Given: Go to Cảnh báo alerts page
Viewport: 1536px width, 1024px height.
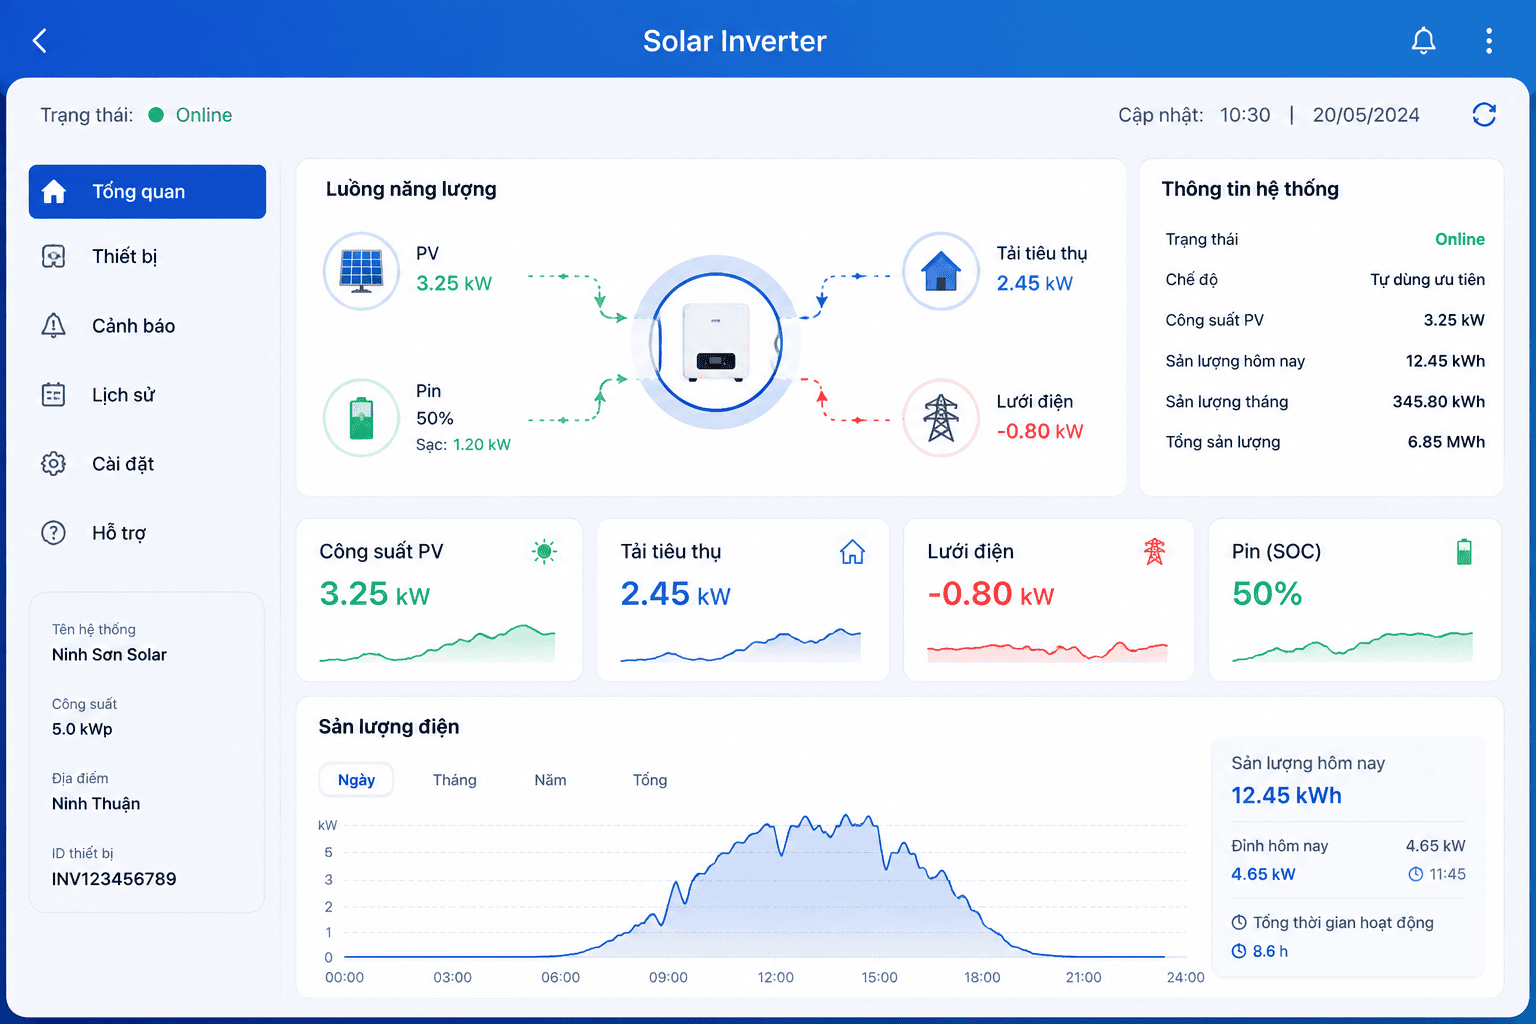Looking at the screenshot, I should click(147, 326).
